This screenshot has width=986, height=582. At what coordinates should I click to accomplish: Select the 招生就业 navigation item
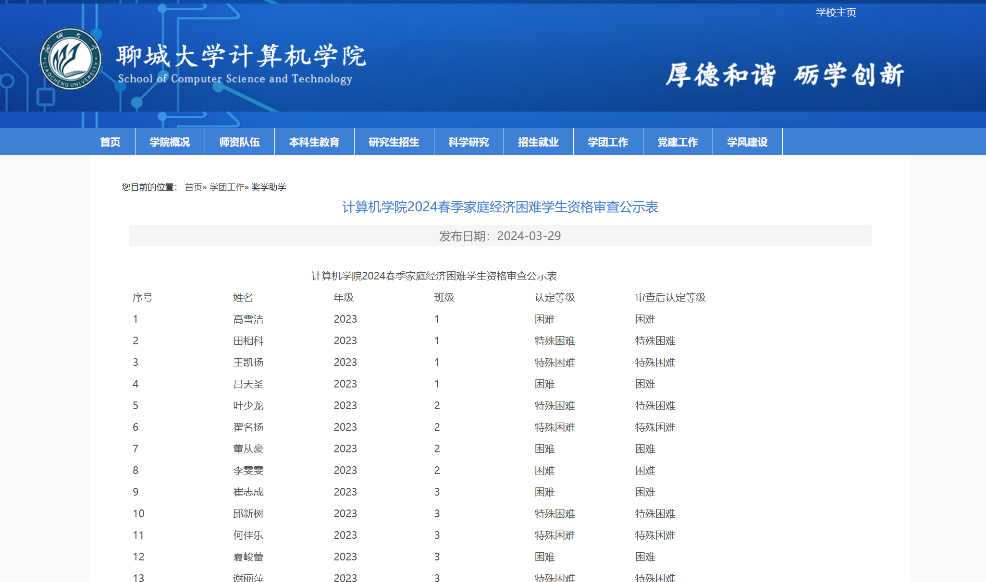(x=538, y=142)
